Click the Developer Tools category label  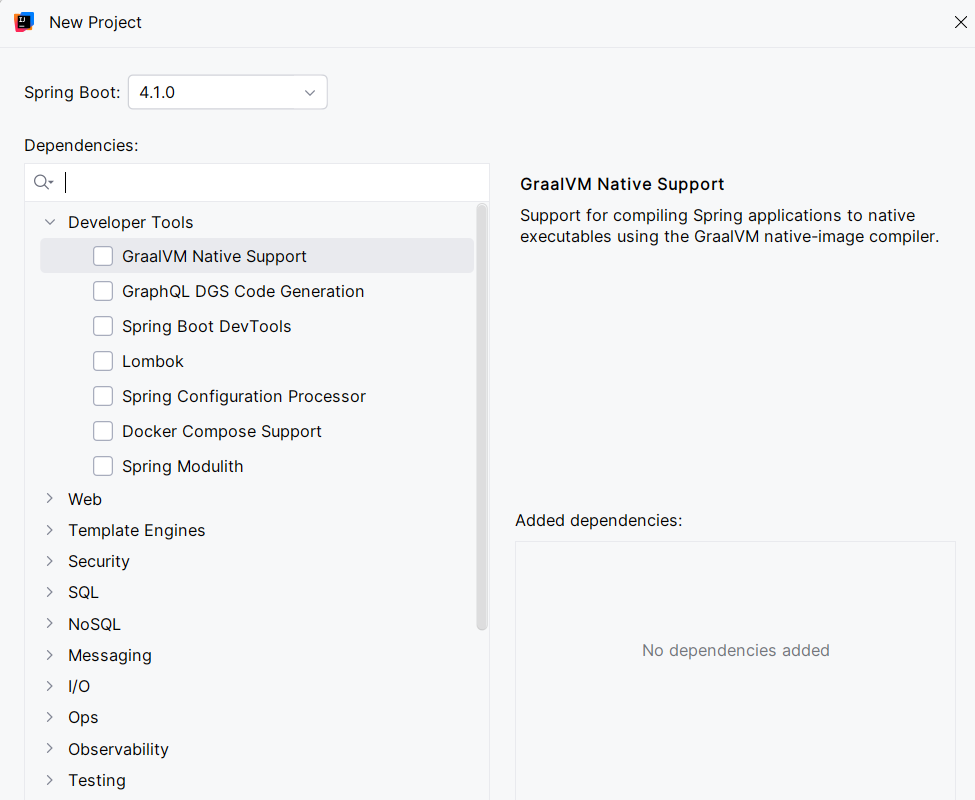point(131,222)
